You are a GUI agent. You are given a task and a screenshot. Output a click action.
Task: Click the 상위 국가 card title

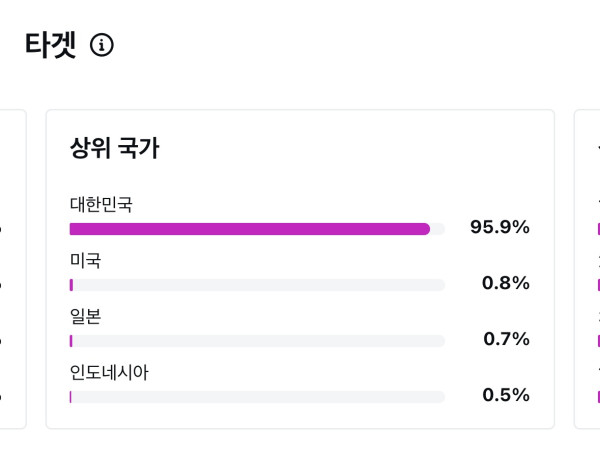(114, 148)
